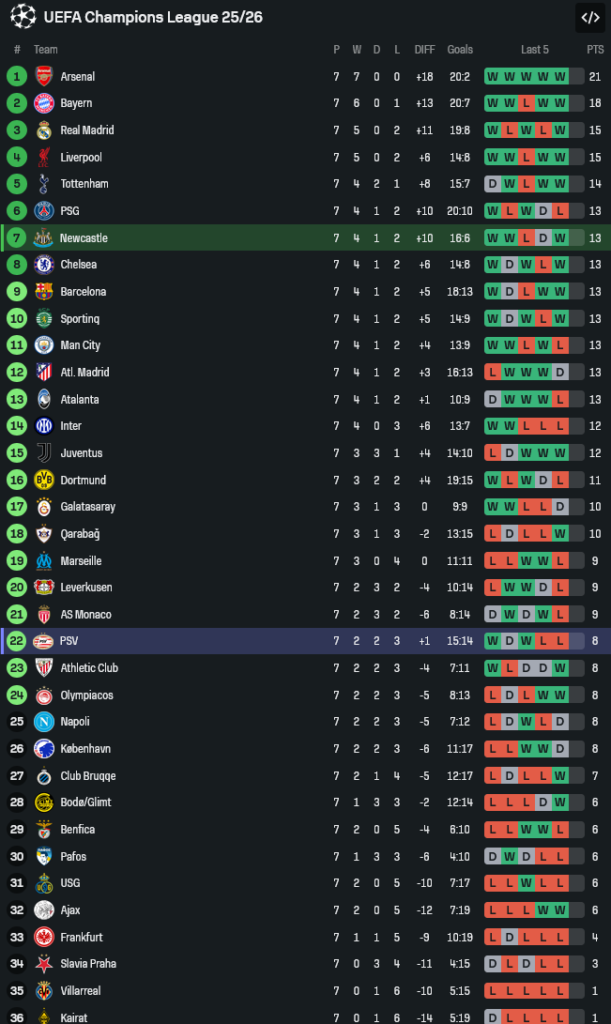Click the embed code icon button
The image size is (611, 1024).
pos(589,17)
